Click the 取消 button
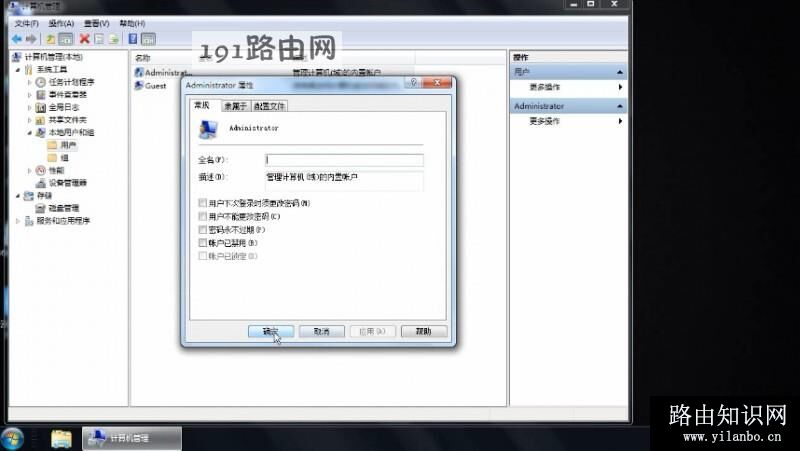The height and width of the screenshot is (451, 800). point(322,332)
